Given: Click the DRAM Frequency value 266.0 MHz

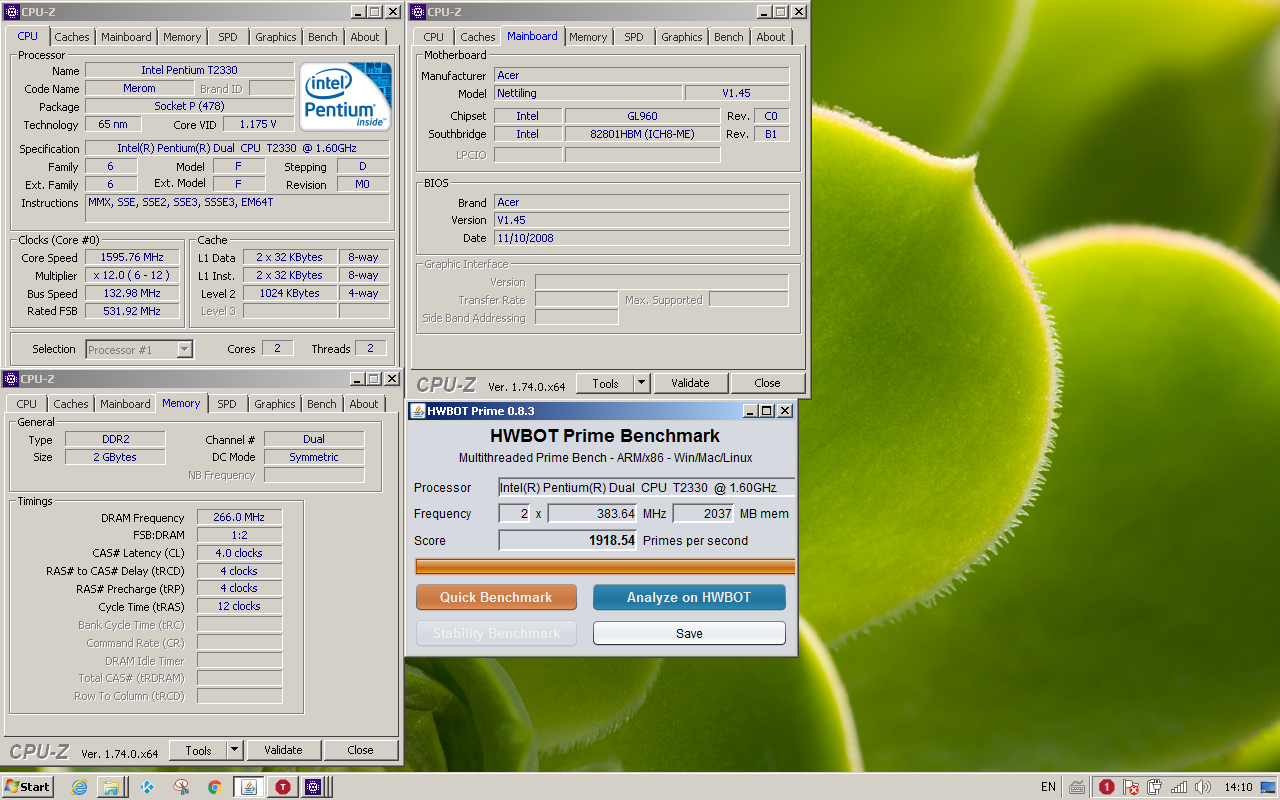Looking at the screenshot, I should pyautogui.click(x=239, y=517).
